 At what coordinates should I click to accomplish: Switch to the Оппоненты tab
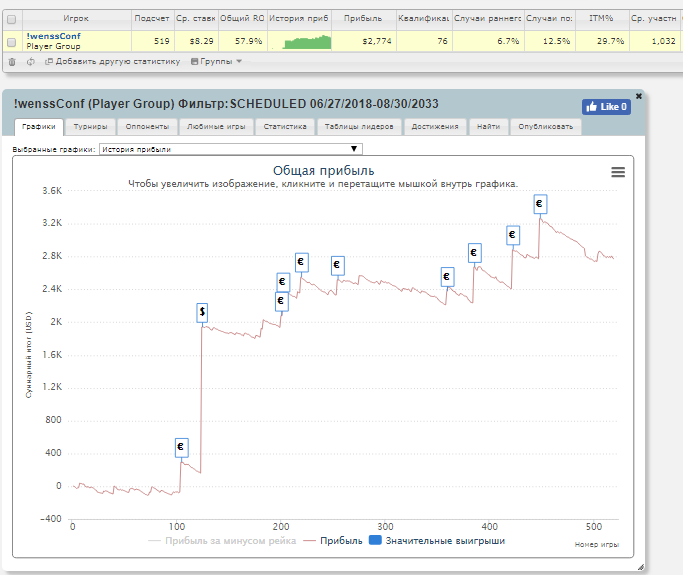147,127
